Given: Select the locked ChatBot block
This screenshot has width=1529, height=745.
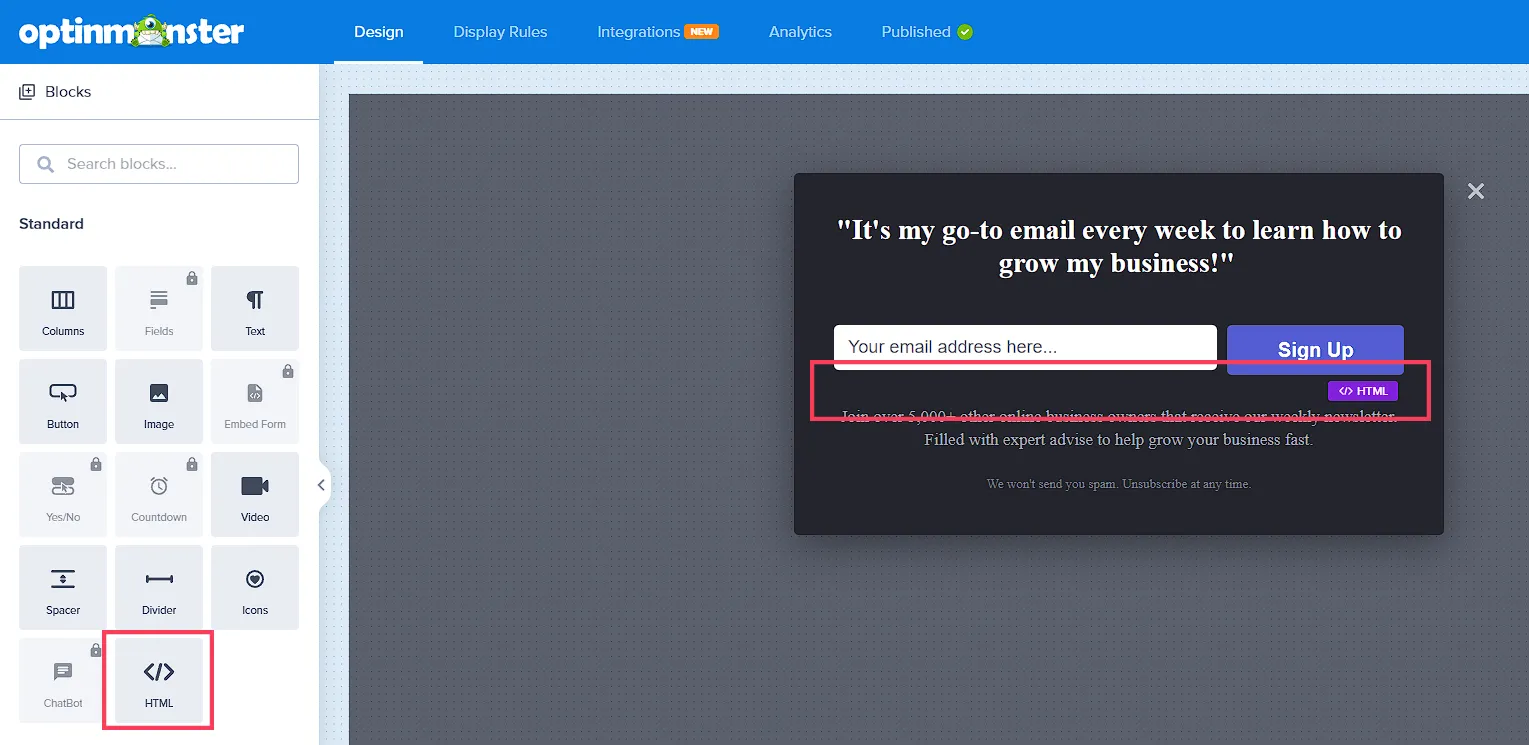Looking at the screenshot, I should 63,680.
